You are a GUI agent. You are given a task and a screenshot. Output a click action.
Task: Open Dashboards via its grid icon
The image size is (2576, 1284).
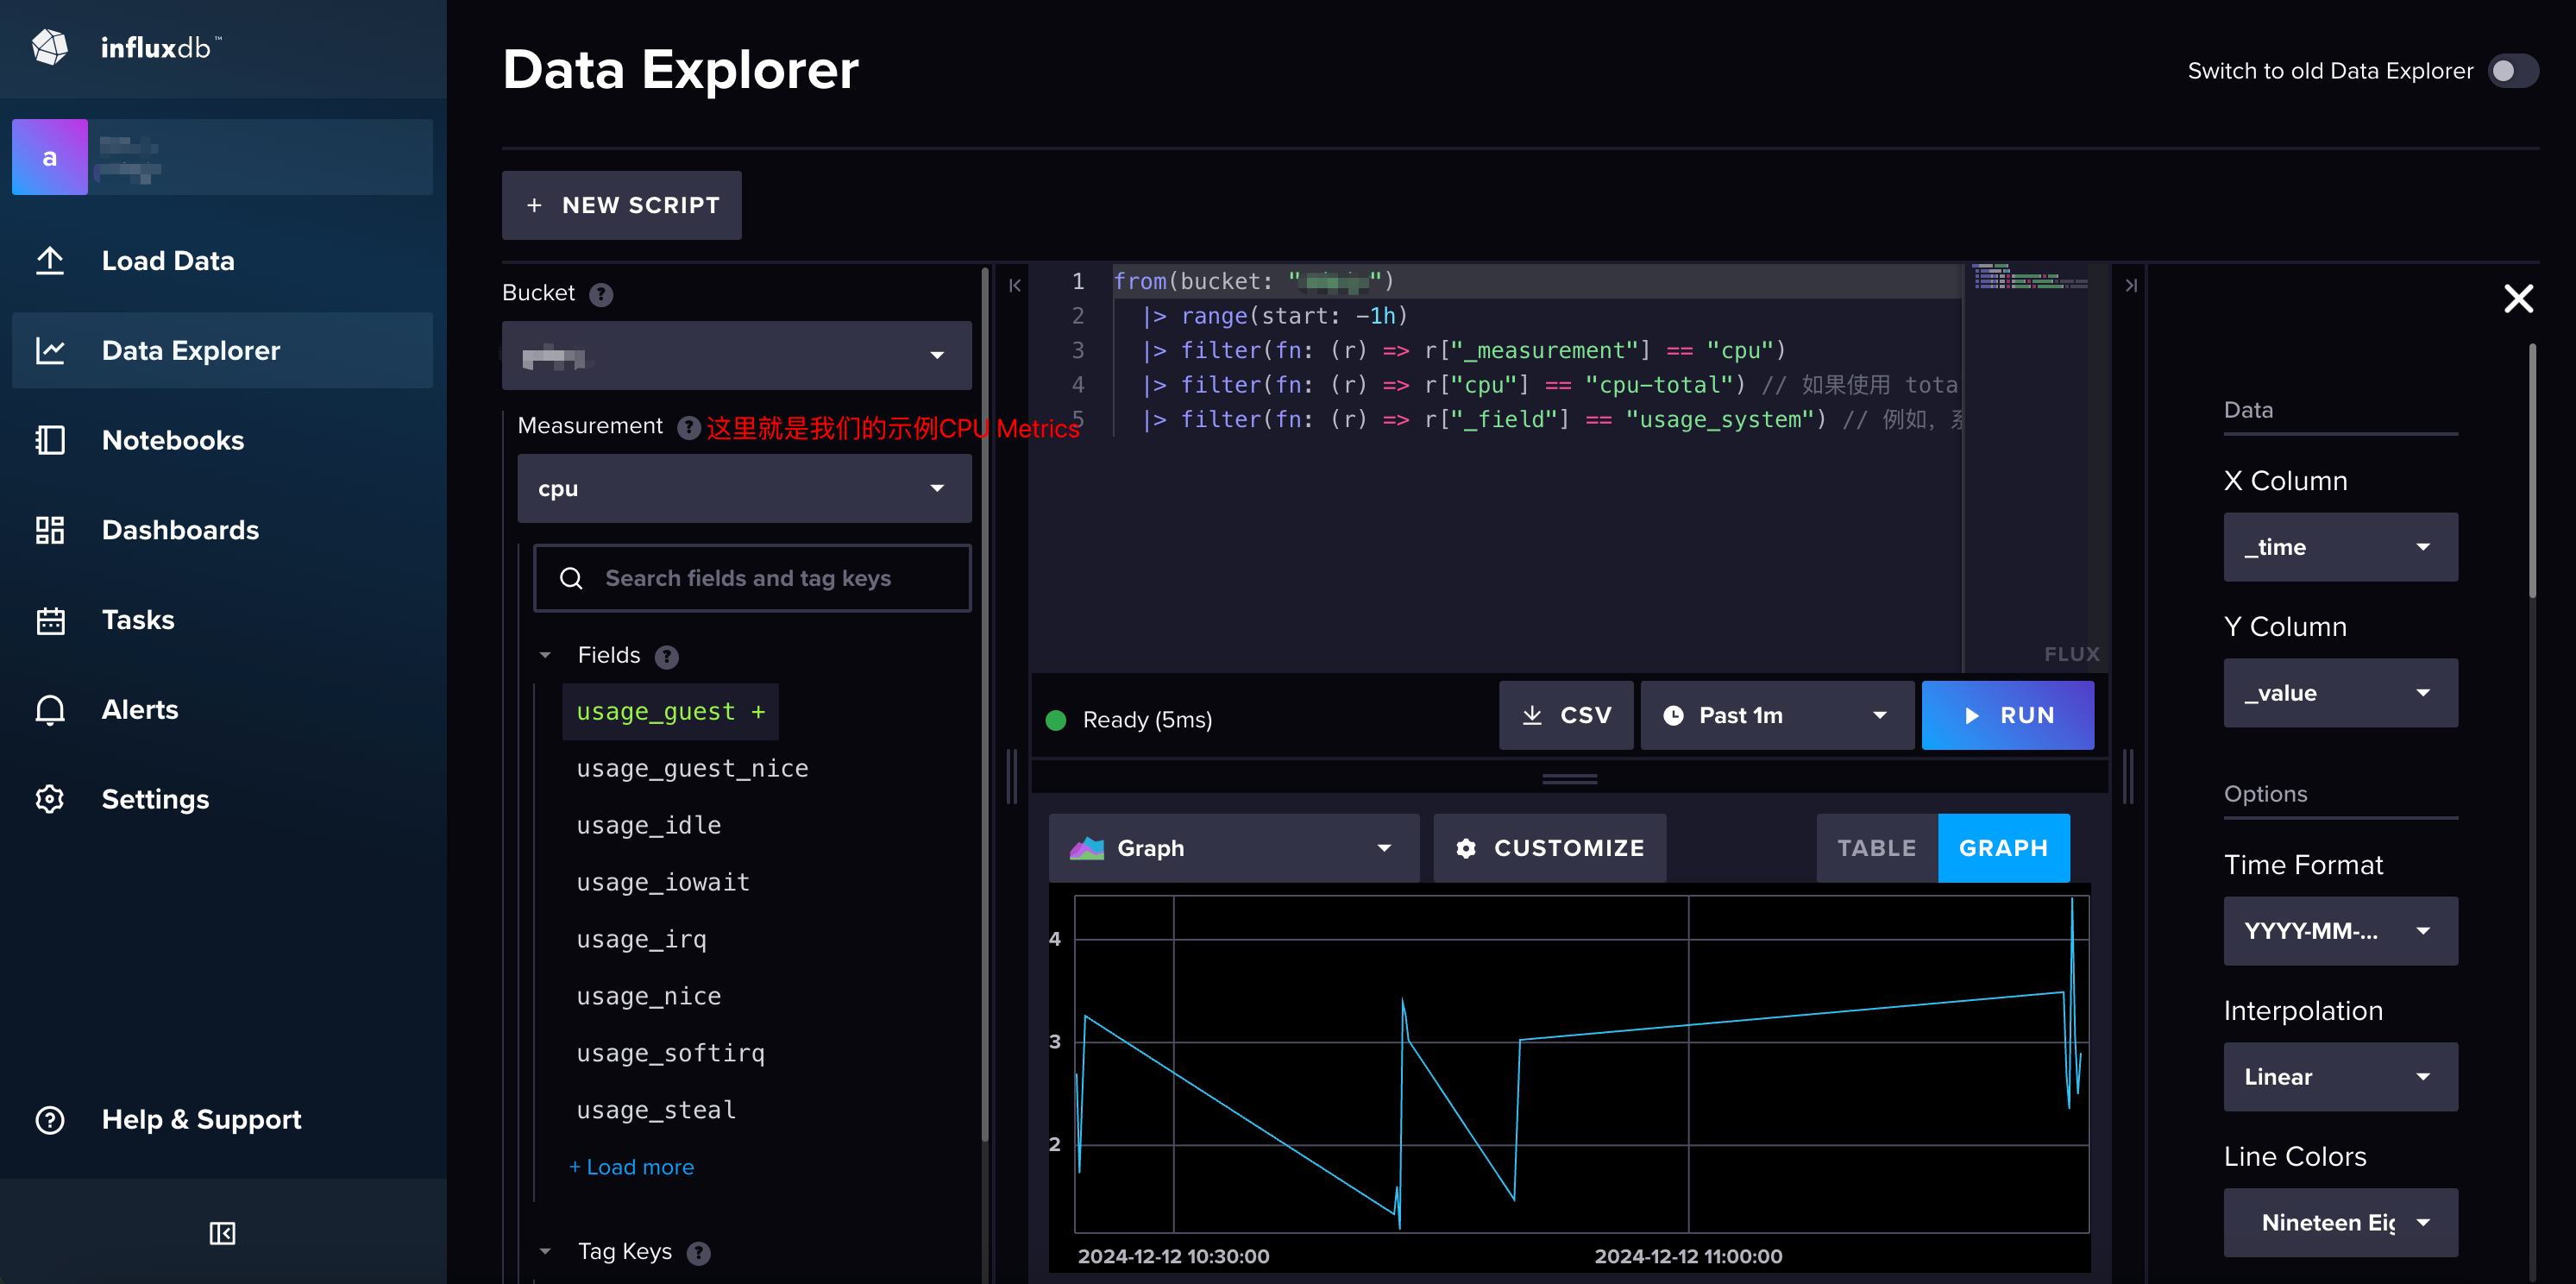point(50,530)
